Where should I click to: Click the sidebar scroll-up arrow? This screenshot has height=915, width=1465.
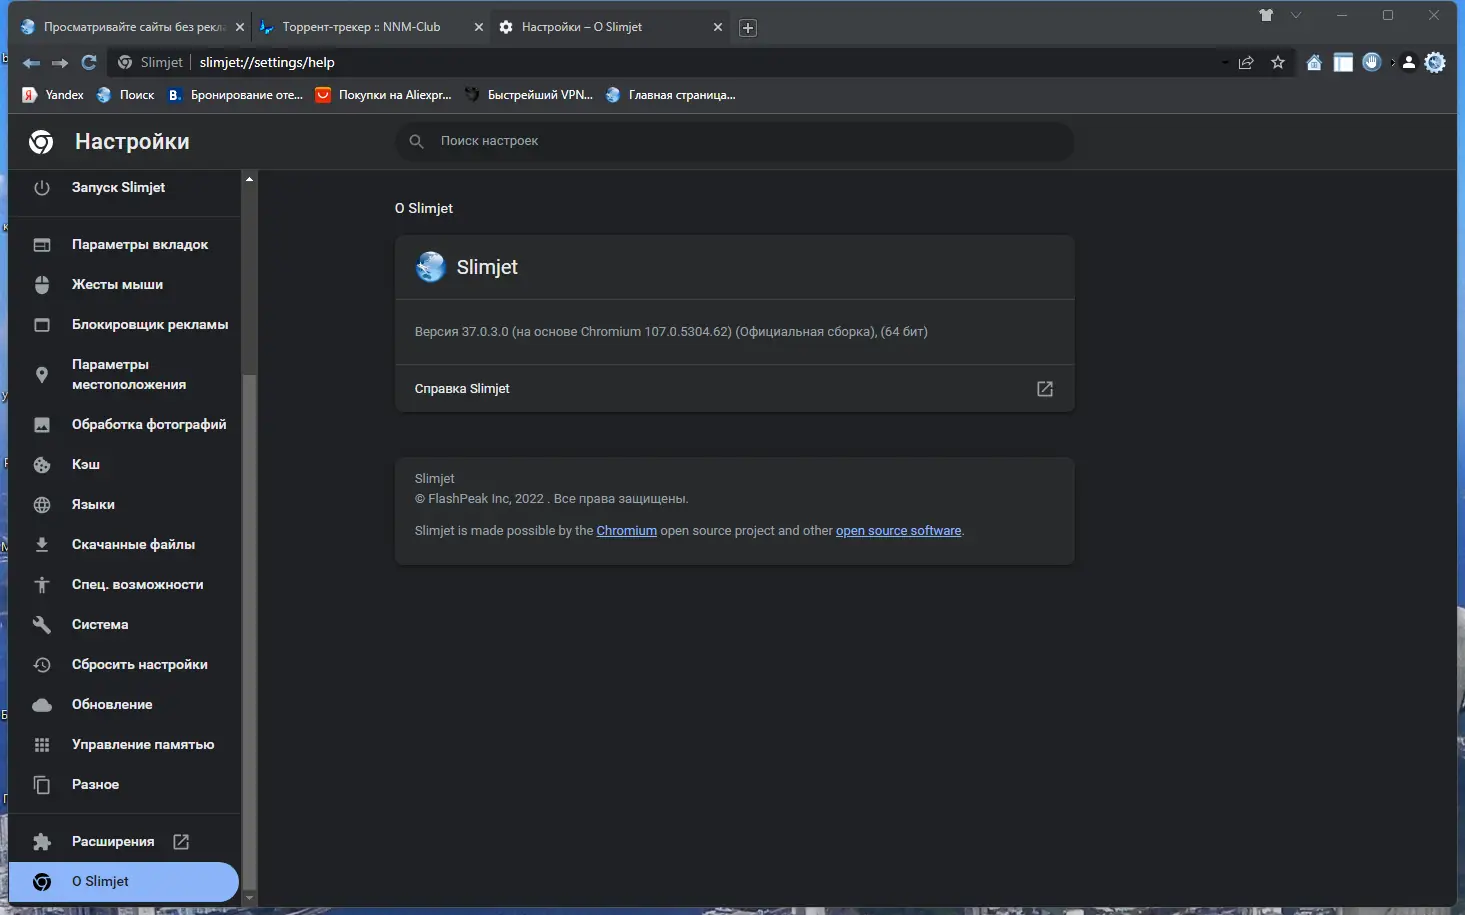pyautogui.click(x=250, y=179)
